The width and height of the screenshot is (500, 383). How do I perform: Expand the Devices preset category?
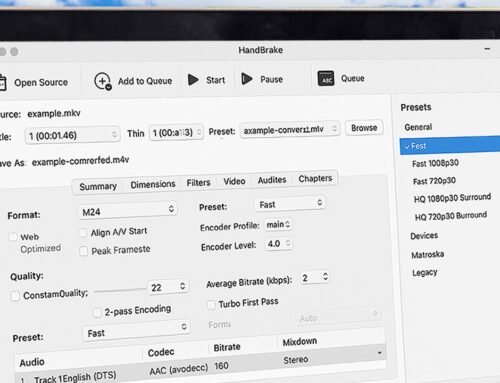coord(424,236)
